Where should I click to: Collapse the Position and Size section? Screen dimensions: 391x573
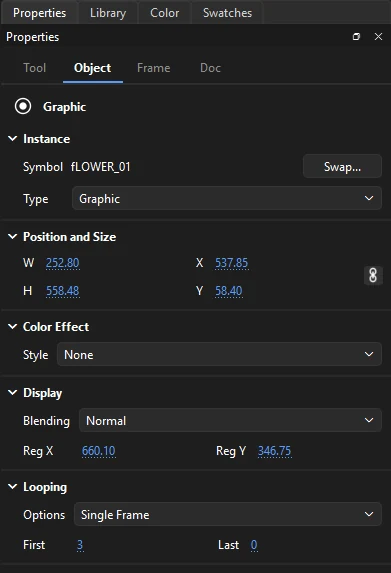(12, 236)
